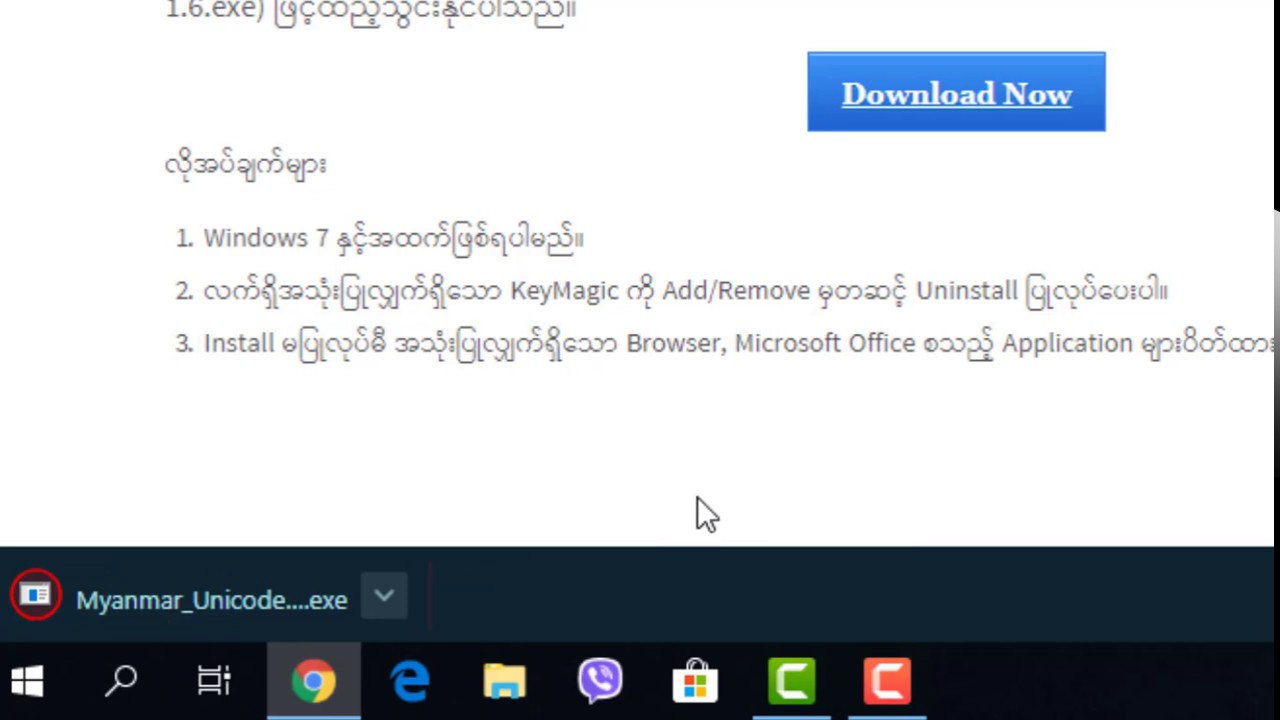Open orange-red Camtasia recorder taskbar icon

[x=887, y=682]
